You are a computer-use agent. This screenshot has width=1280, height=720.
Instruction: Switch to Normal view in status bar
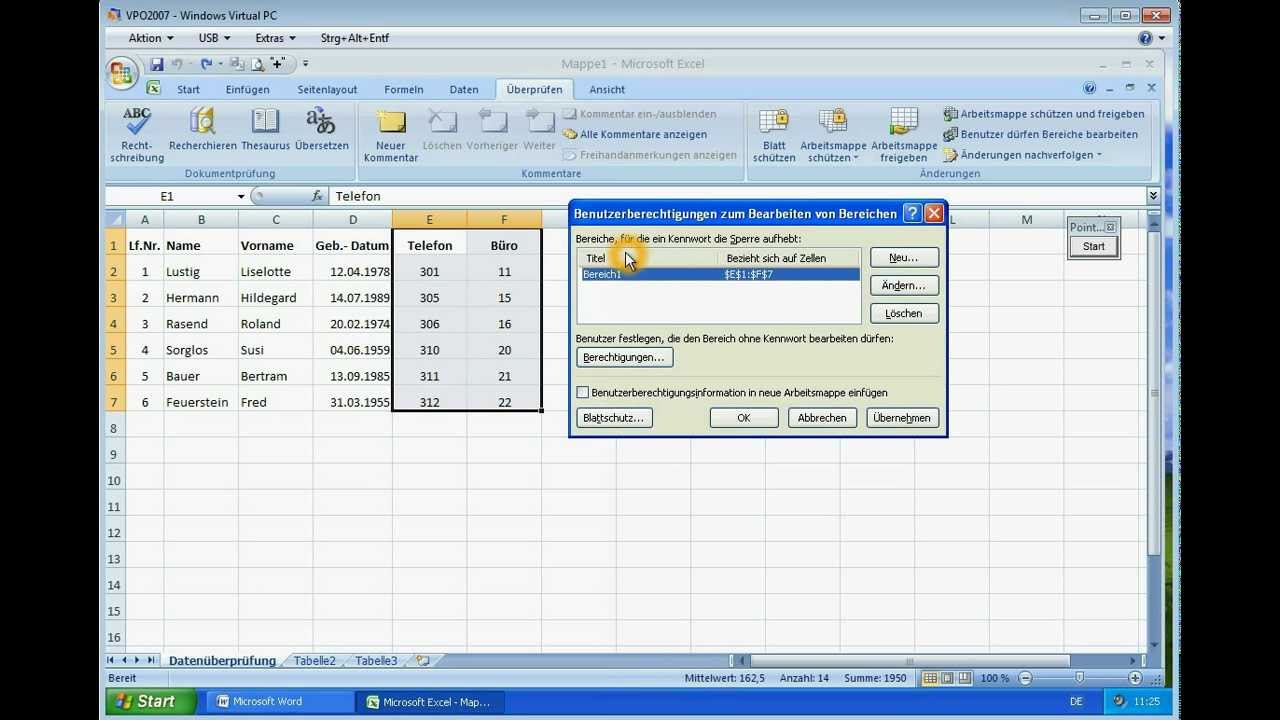[x=930, y=678]
